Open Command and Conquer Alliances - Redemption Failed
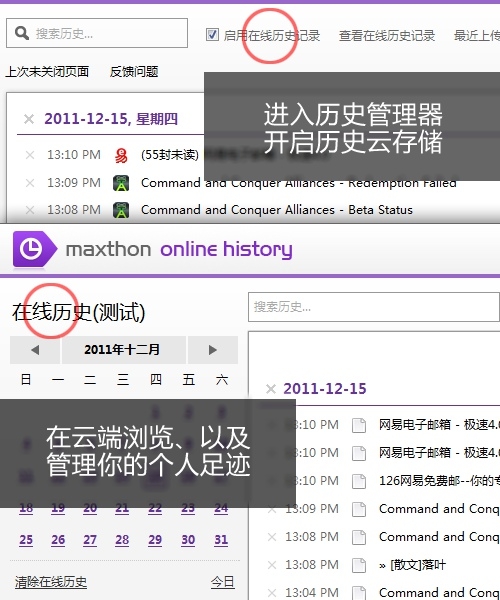The width and height of the screenshot is (500, 600). click(x=299, y=183)
